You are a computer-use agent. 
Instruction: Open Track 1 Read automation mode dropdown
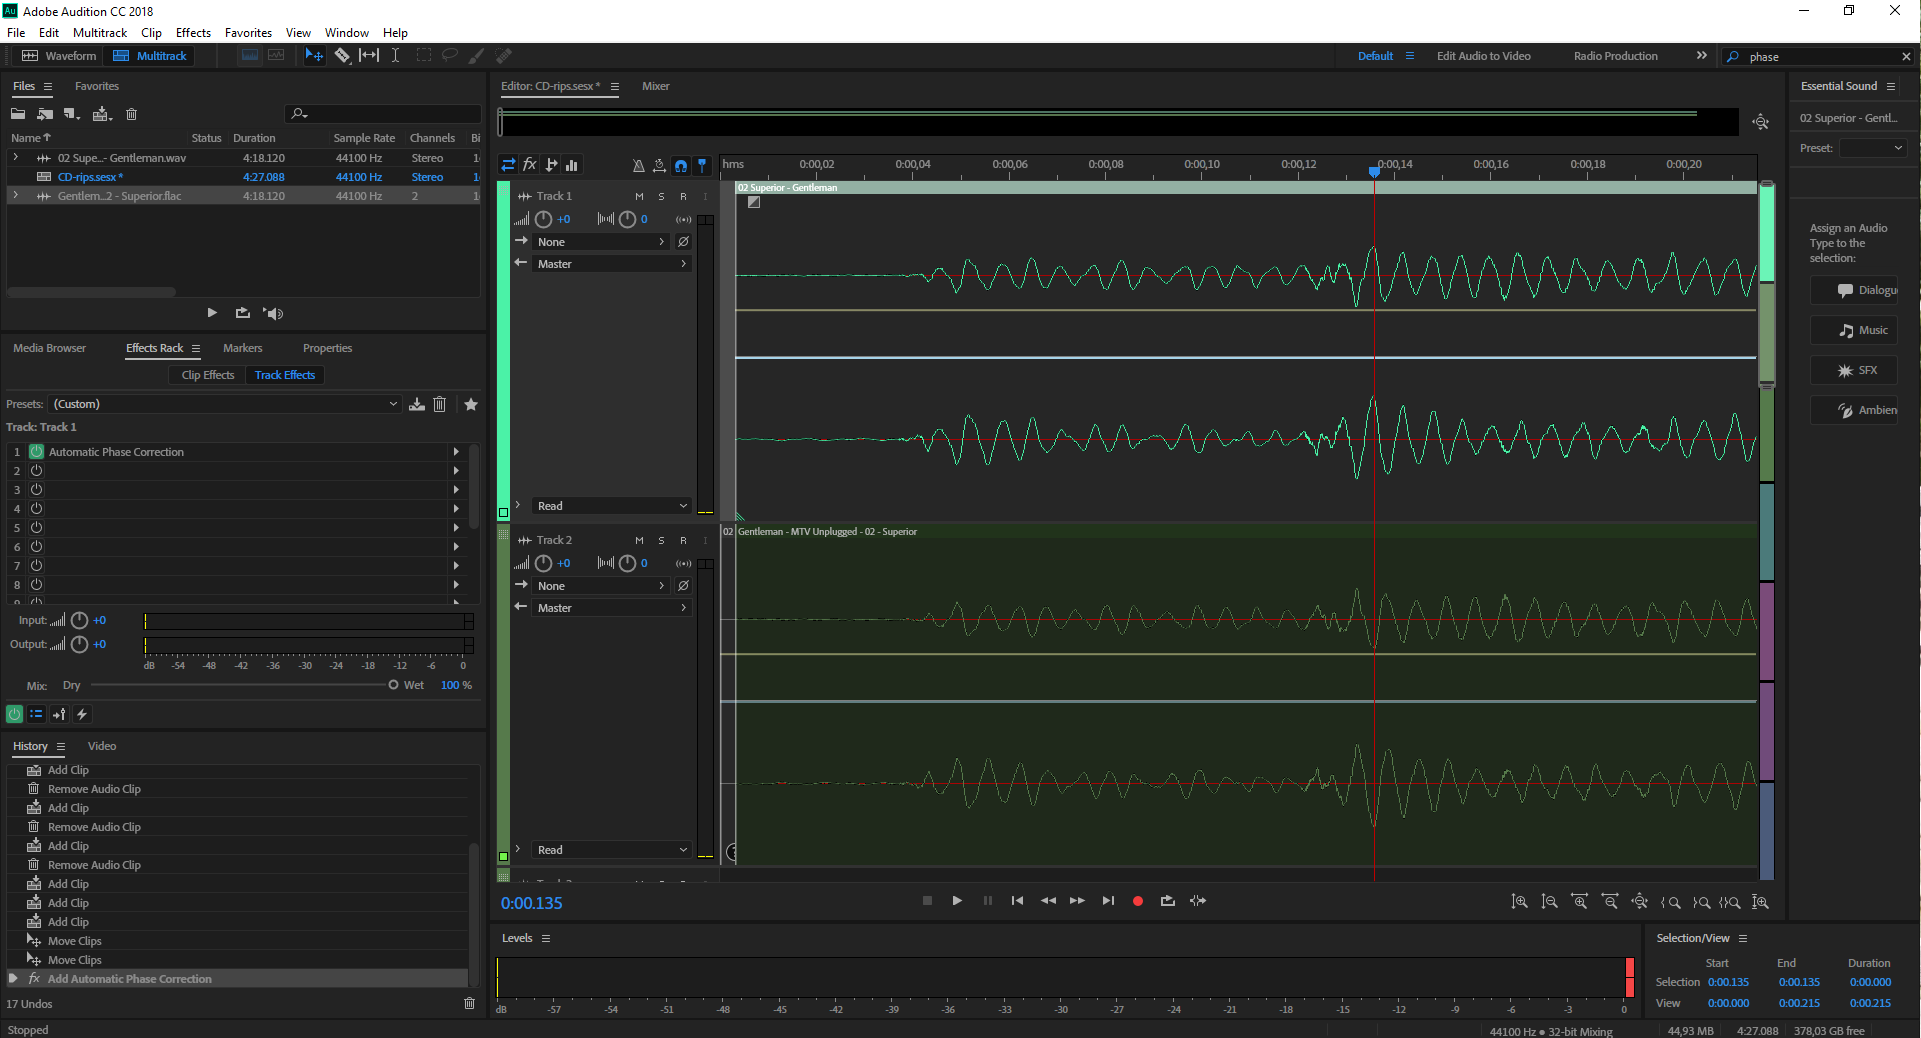click(x=612, y=506)
